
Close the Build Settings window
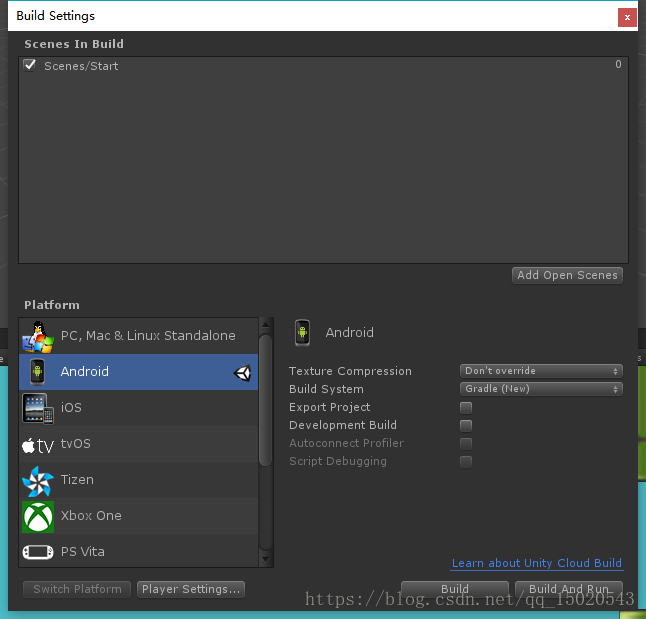click(627, 17)
